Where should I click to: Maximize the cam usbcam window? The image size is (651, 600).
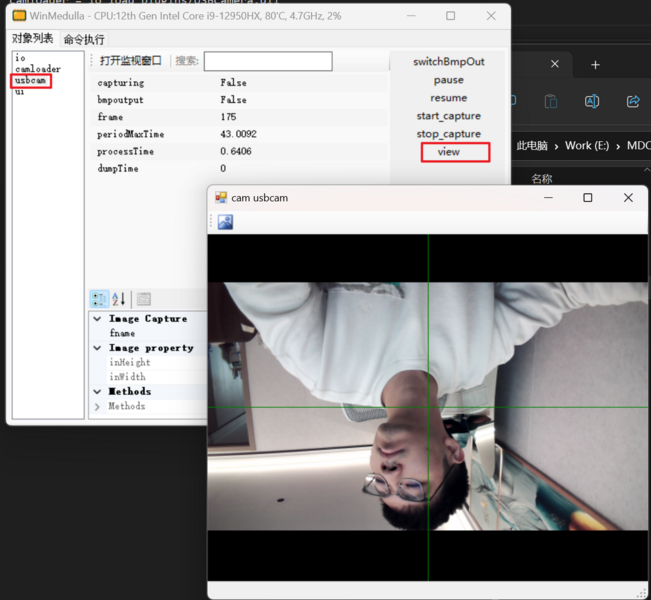pyautogui.click(x=587, y=198)
